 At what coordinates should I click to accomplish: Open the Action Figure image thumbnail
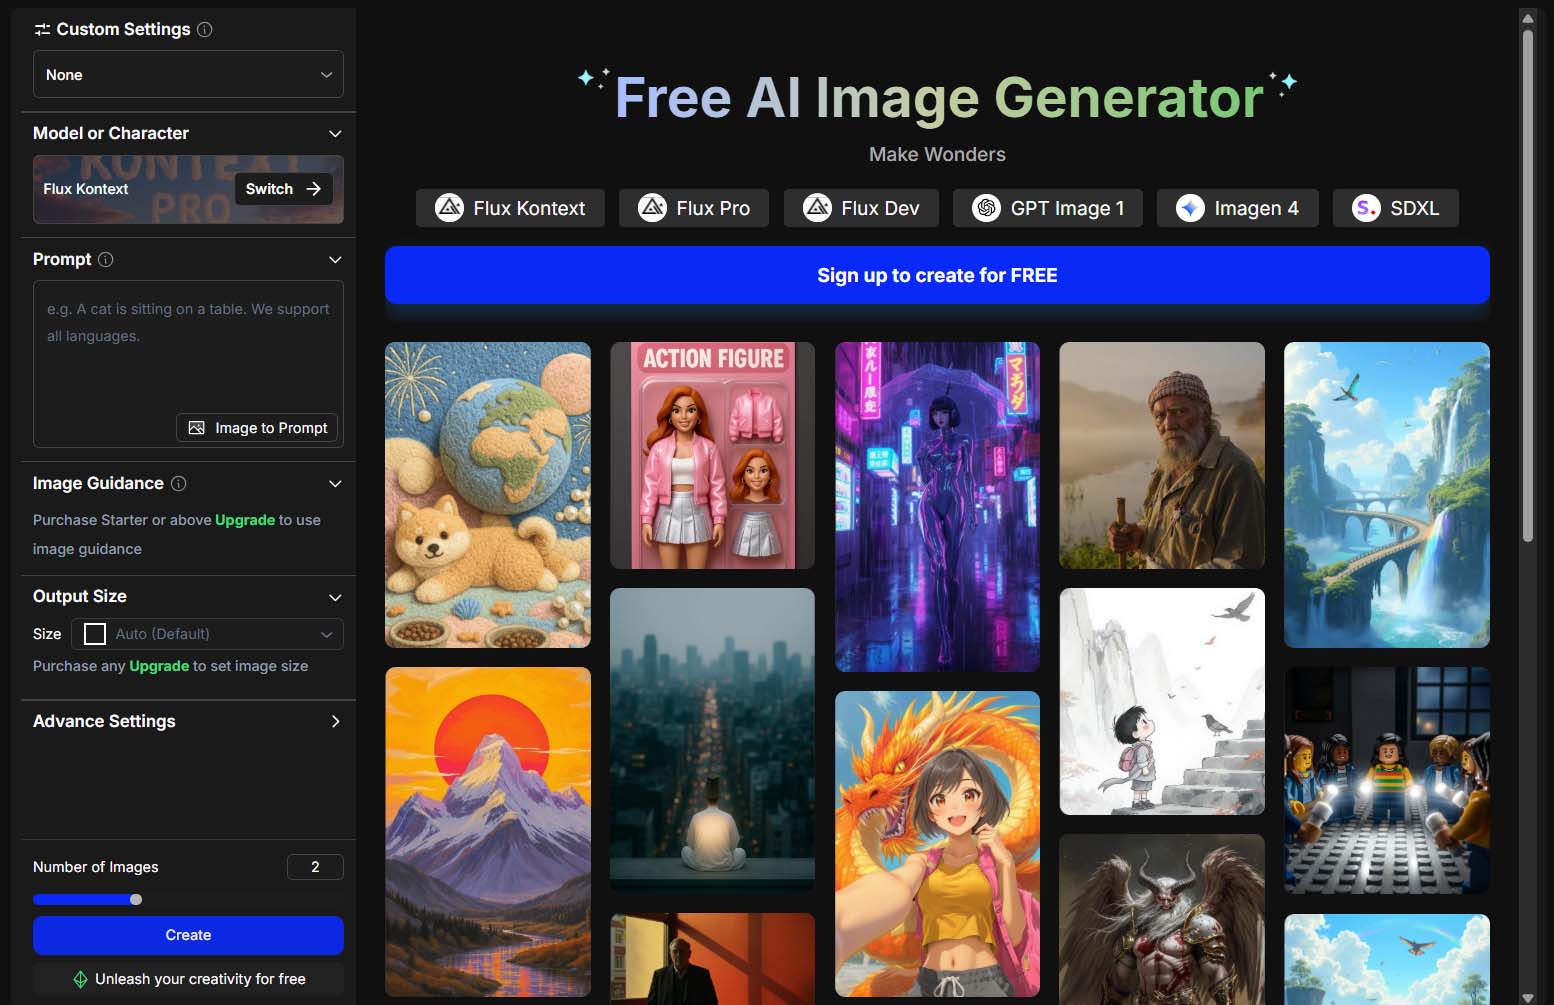click(712, 456)
